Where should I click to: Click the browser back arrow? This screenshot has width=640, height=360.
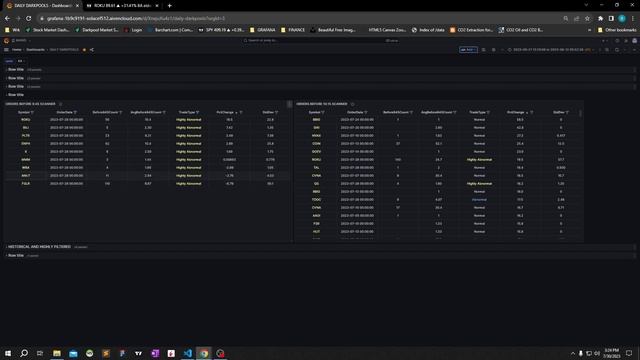pos(7,18)
